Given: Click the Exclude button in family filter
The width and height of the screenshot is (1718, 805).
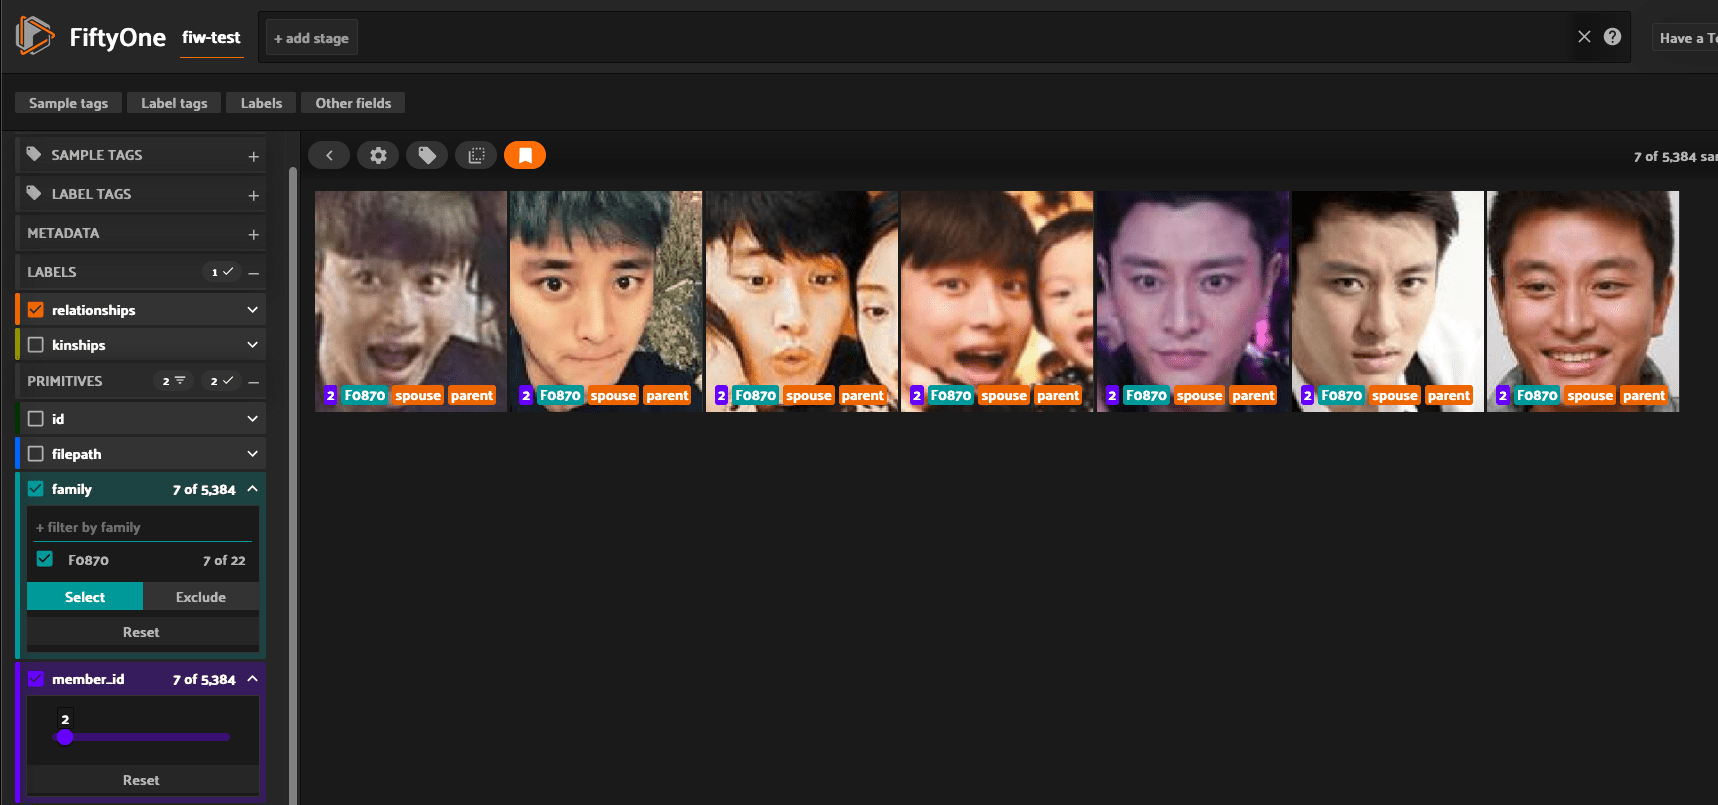Looking at the screenshot, I should [201, 597].
